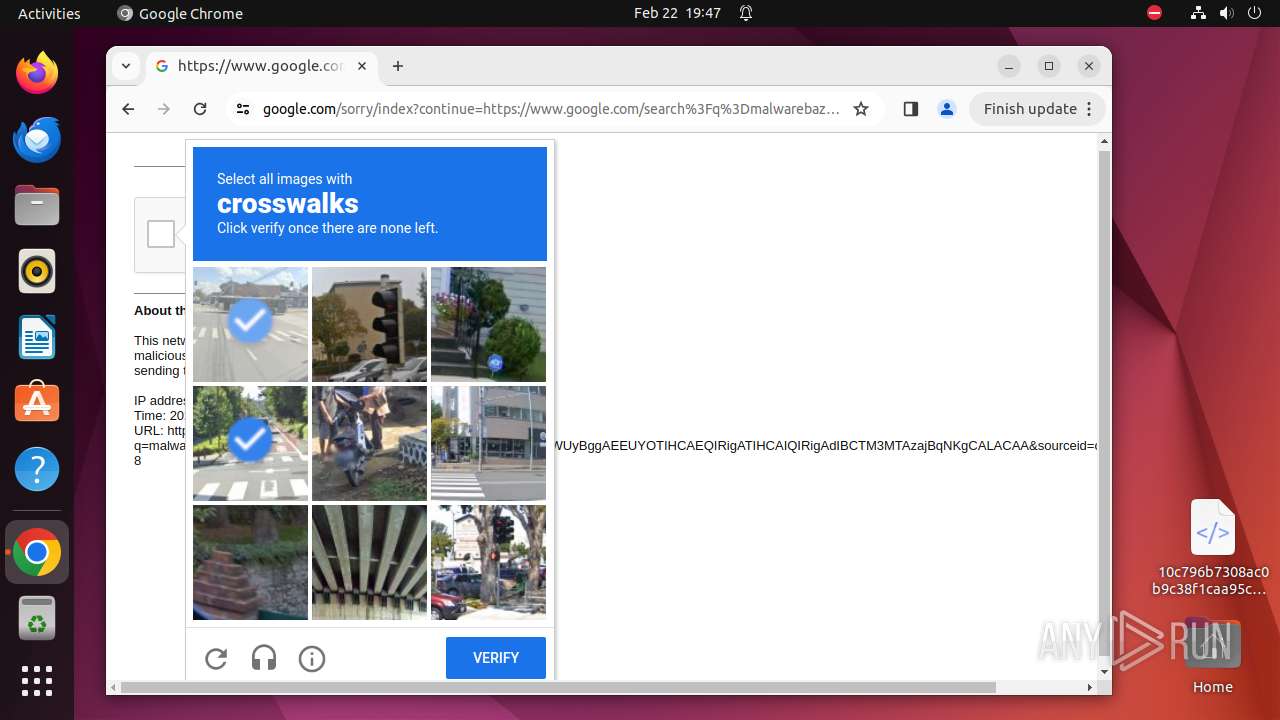This screenshot has width=1280, height=720.
Task: Bookmark this page with the star
Action: tap(861, 109)
